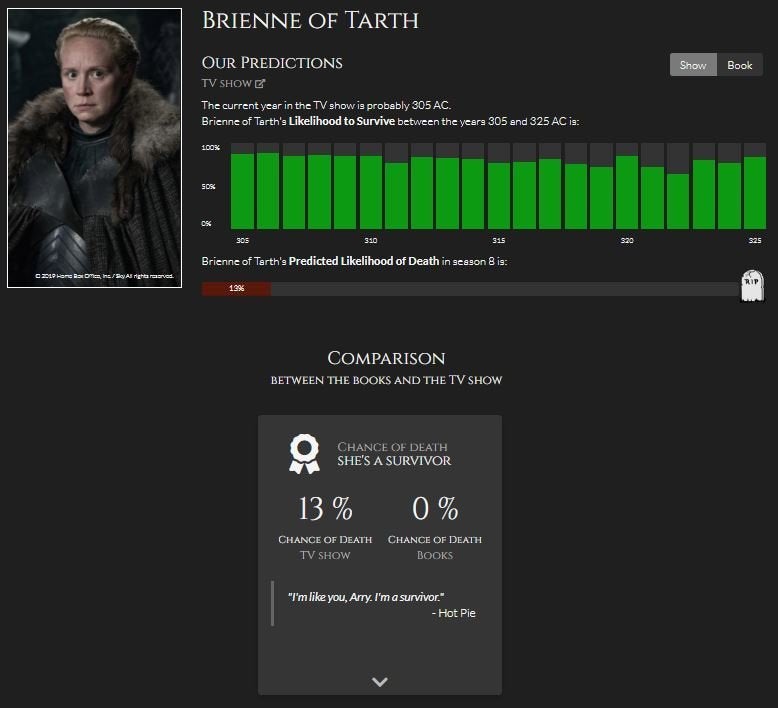Open the TV show external link icon
Image resolution: width=778 pixels, height=708 pixels.
pos(259,84)
